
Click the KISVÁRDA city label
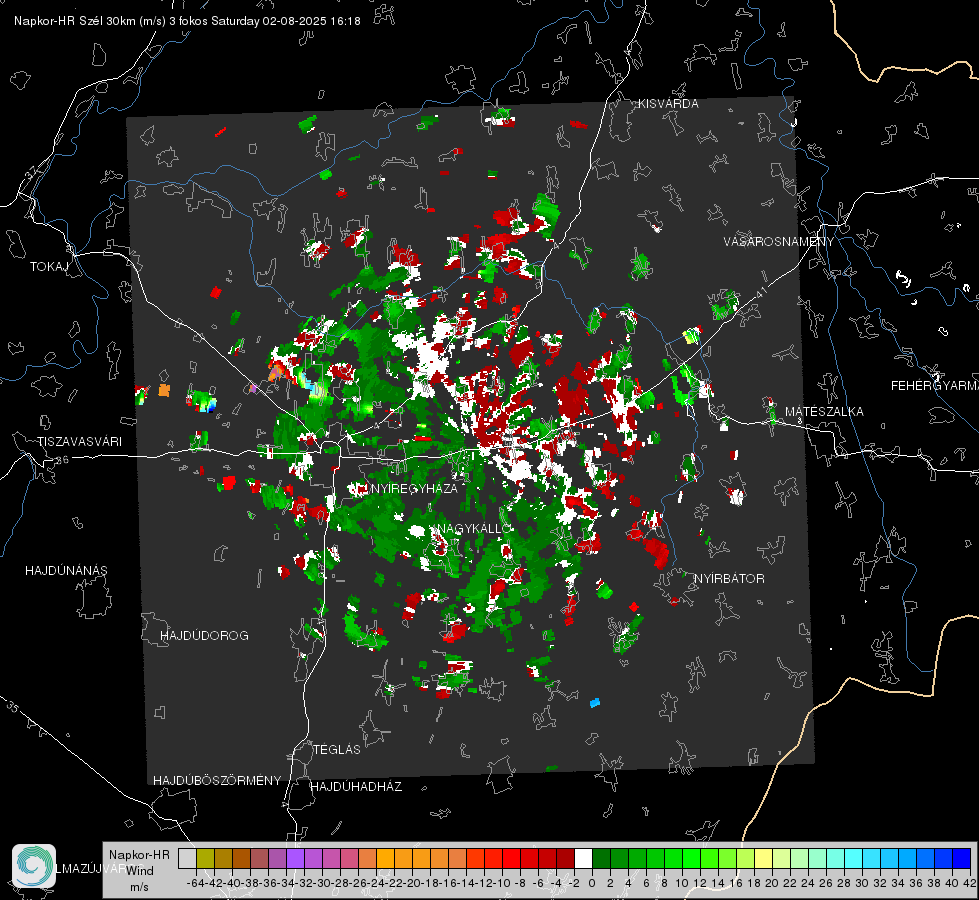pos(668,104)
